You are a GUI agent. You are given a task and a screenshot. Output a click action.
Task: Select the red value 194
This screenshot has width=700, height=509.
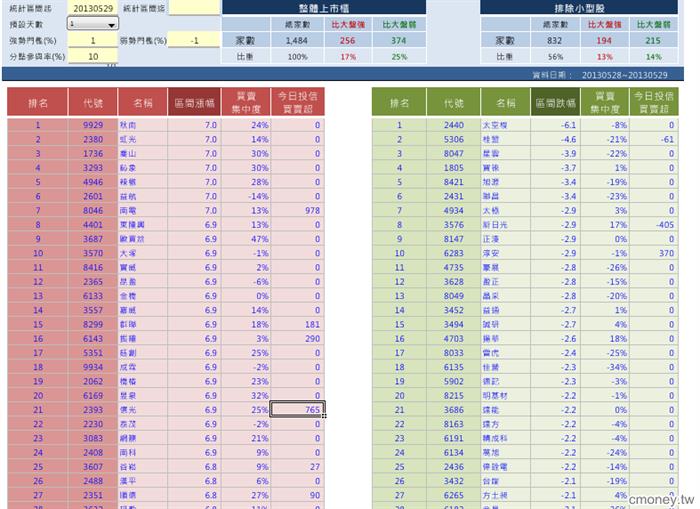click(x=604, y=40)
